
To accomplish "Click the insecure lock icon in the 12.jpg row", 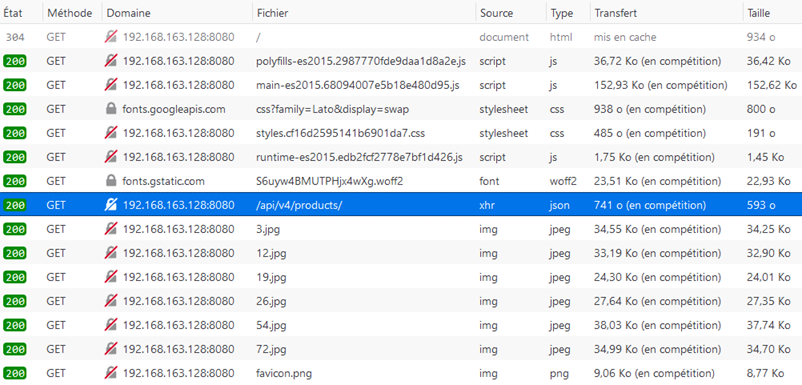I will tap(111, 253).
